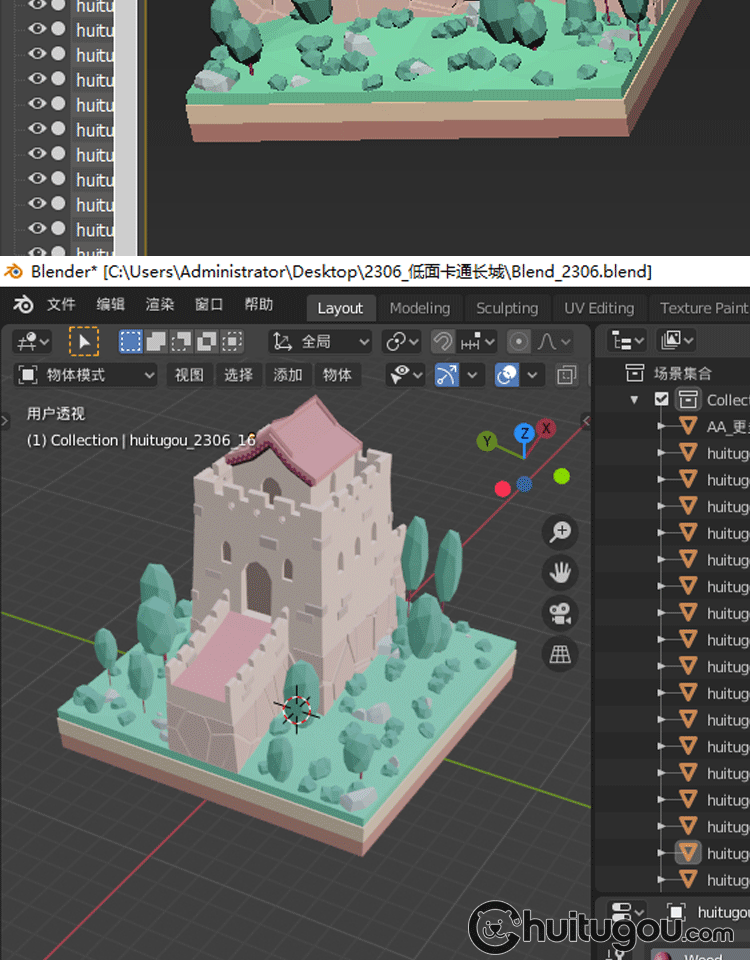750x960 pixels.
Task: Click the zoom view magnifier icon
Action: tap(560, 532)
